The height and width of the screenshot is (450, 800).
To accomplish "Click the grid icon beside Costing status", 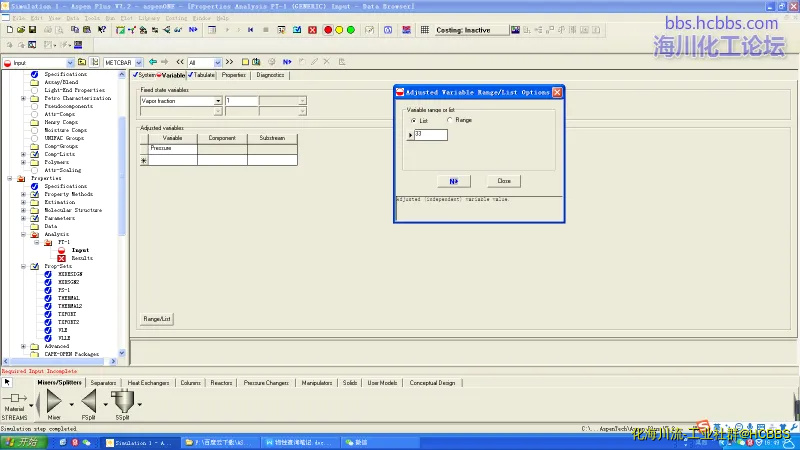I will coord(424,30).
